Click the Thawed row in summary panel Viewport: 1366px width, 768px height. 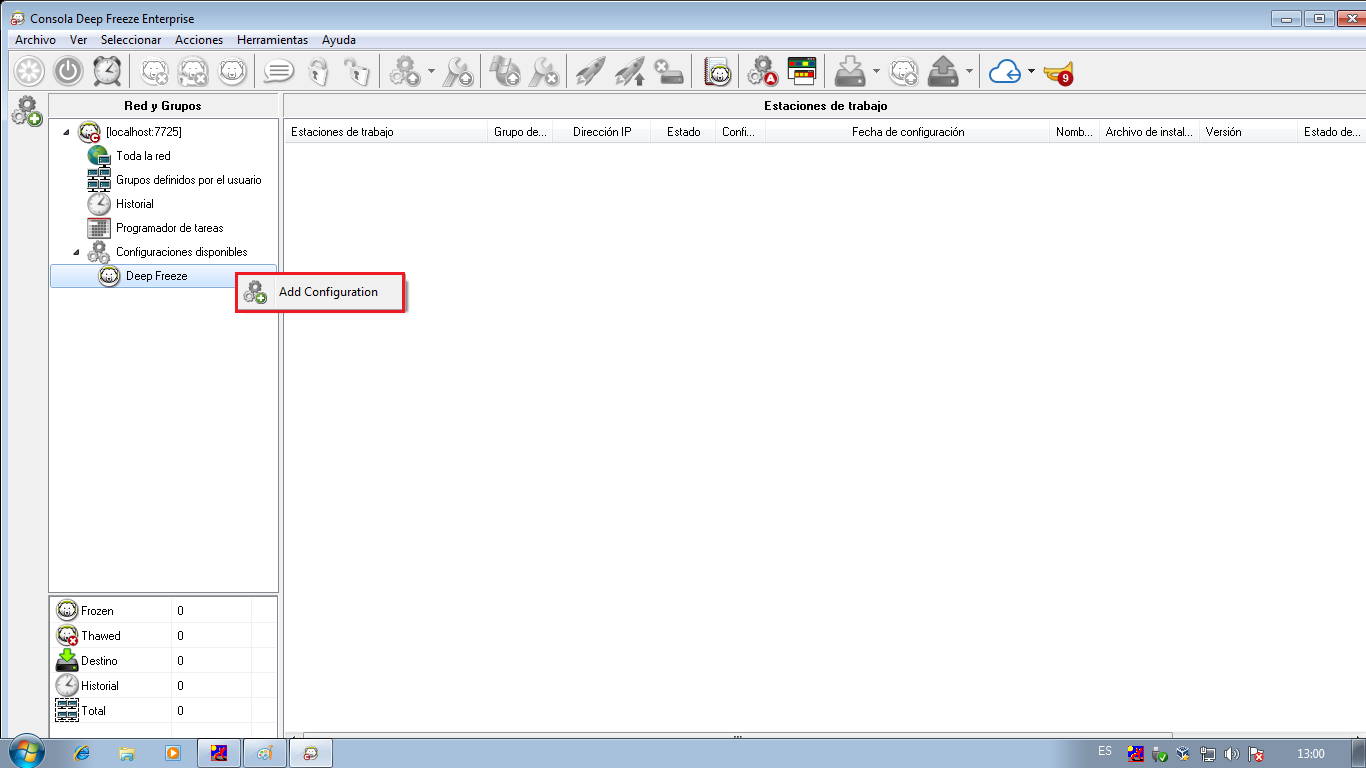pos(164,635)
